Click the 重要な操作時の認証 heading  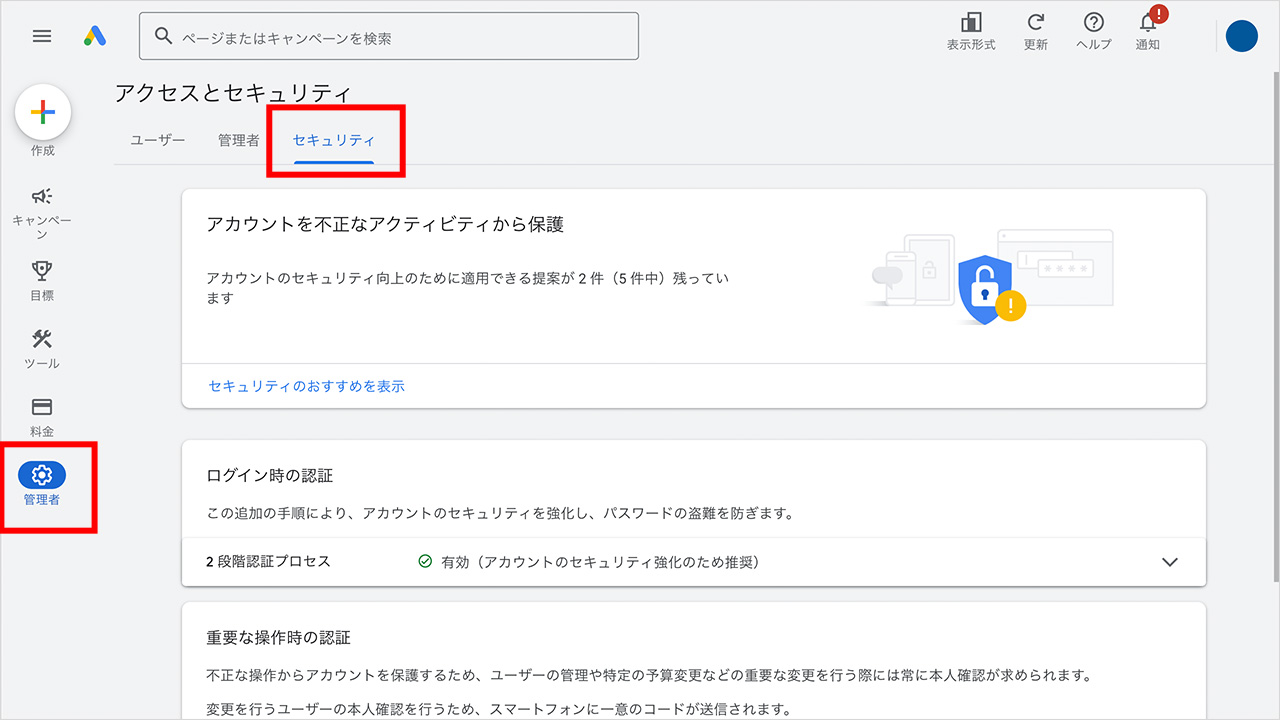point(278,637)
